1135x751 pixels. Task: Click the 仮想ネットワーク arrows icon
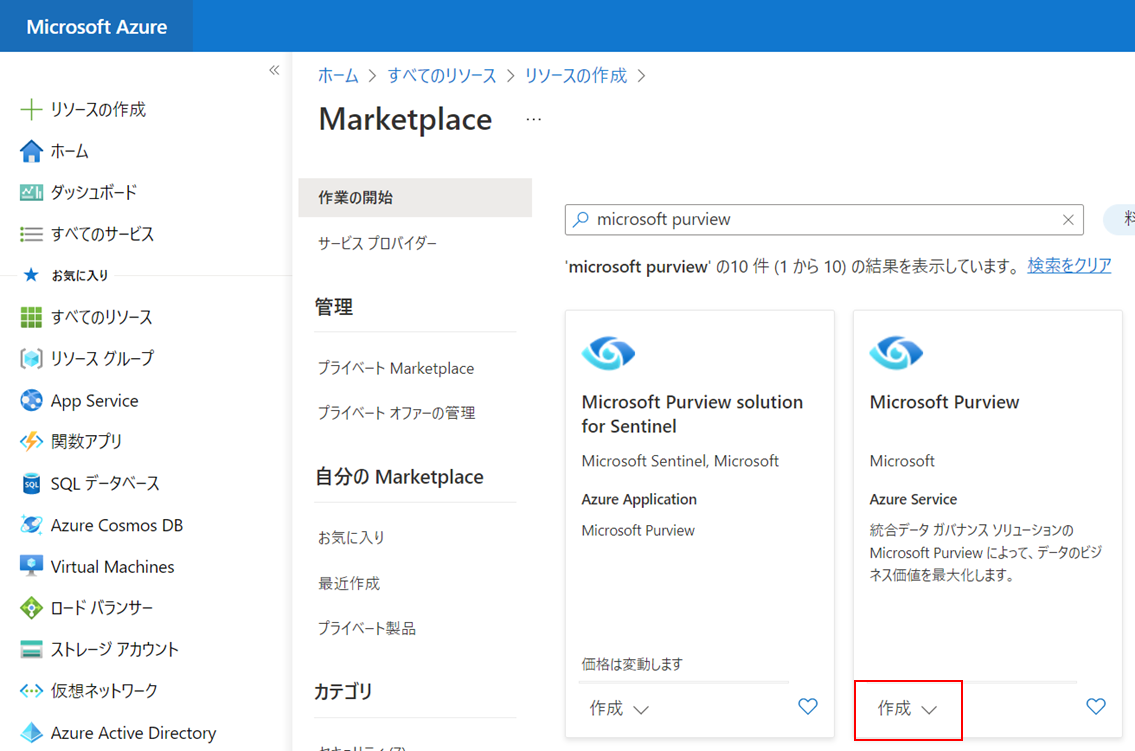point(31,691)
